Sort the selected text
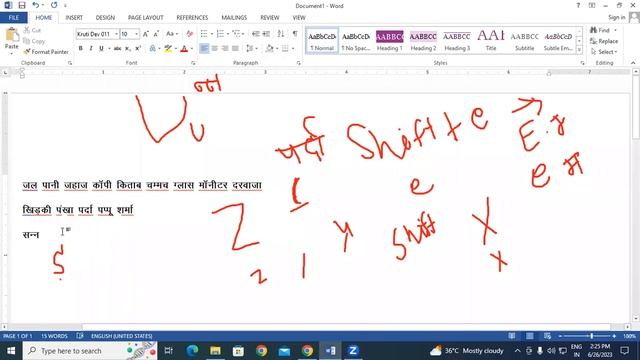 (x=281, y=34)
